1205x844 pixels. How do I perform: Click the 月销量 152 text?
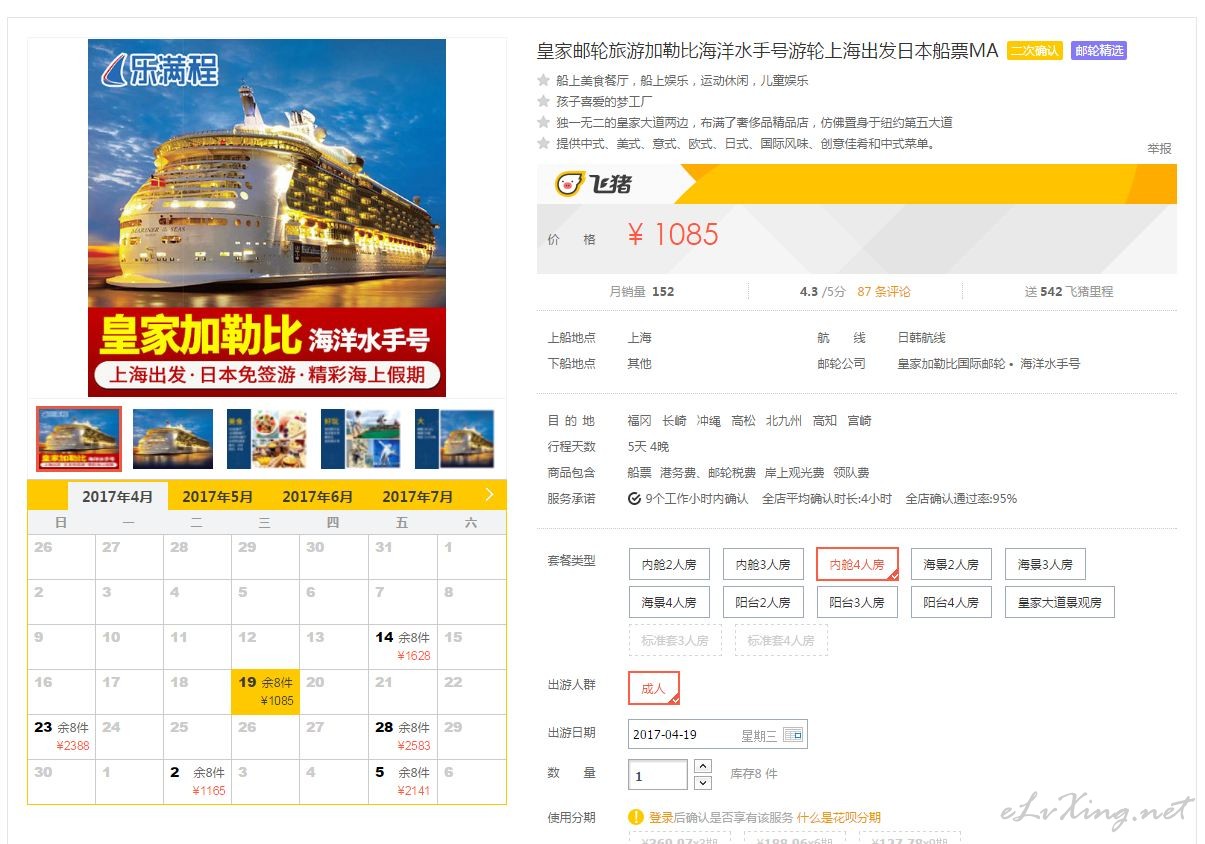point(642,291)
